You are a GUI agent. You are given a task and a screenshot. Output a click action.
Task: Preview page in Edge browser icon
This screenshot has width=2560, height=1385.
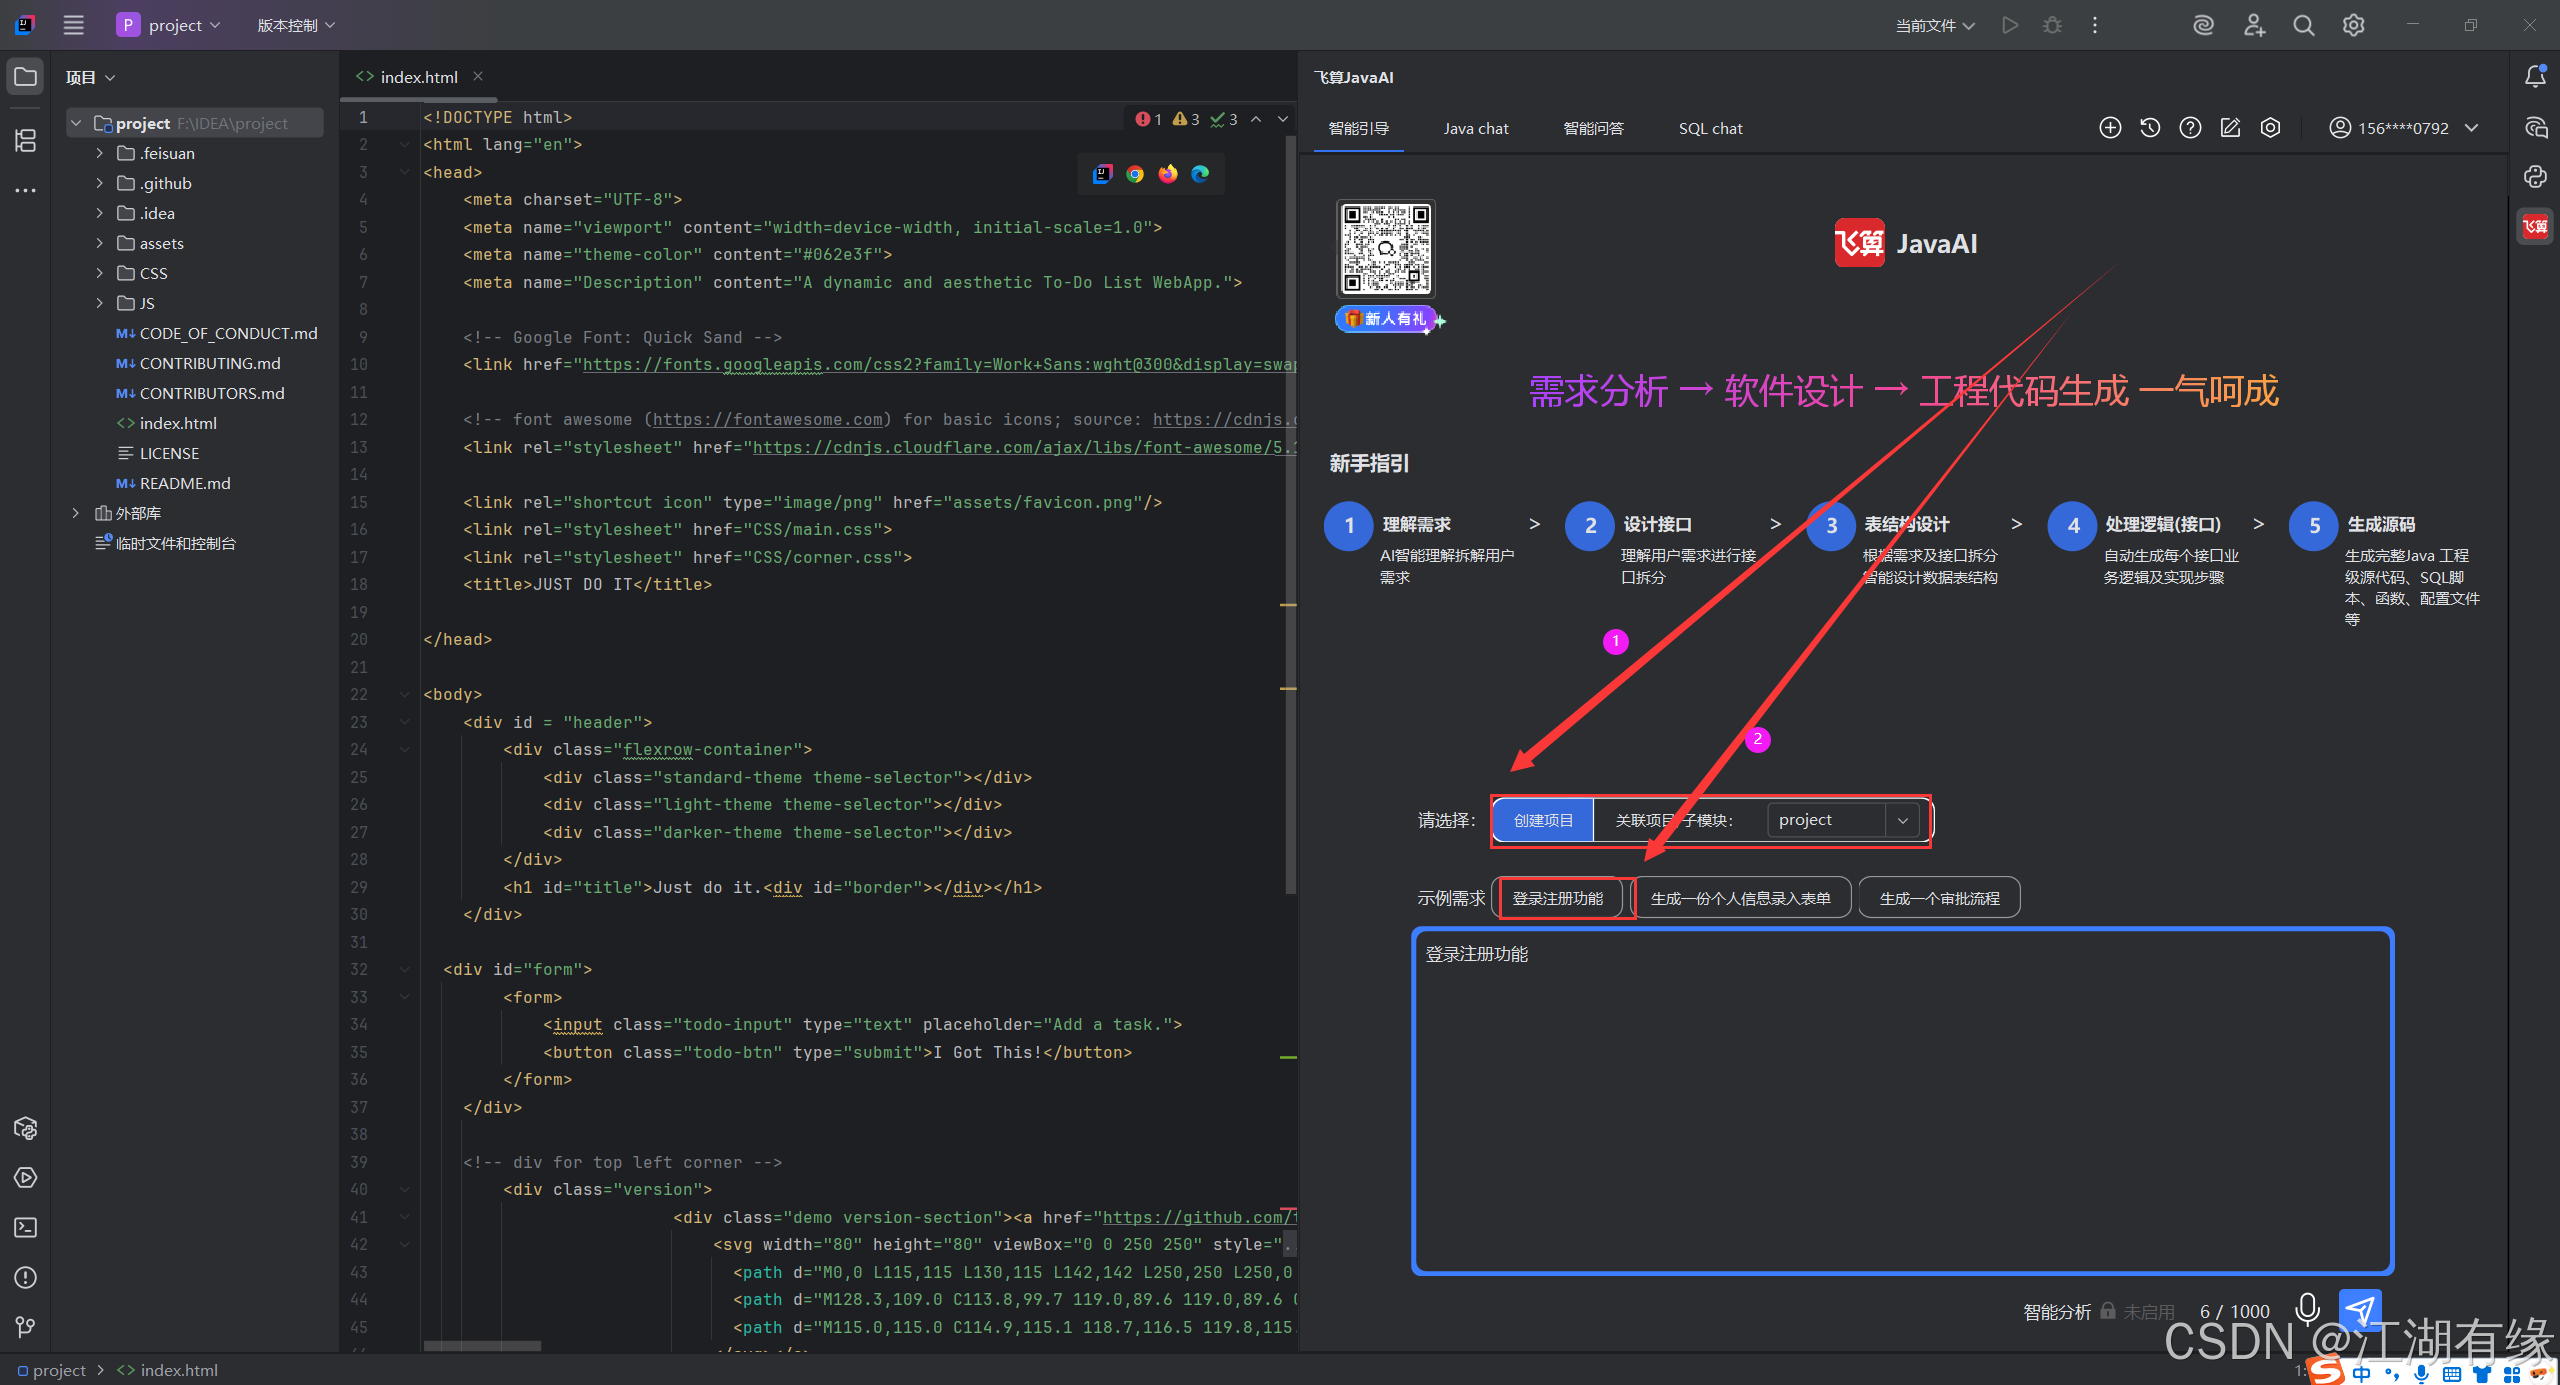coord(1200,174)
